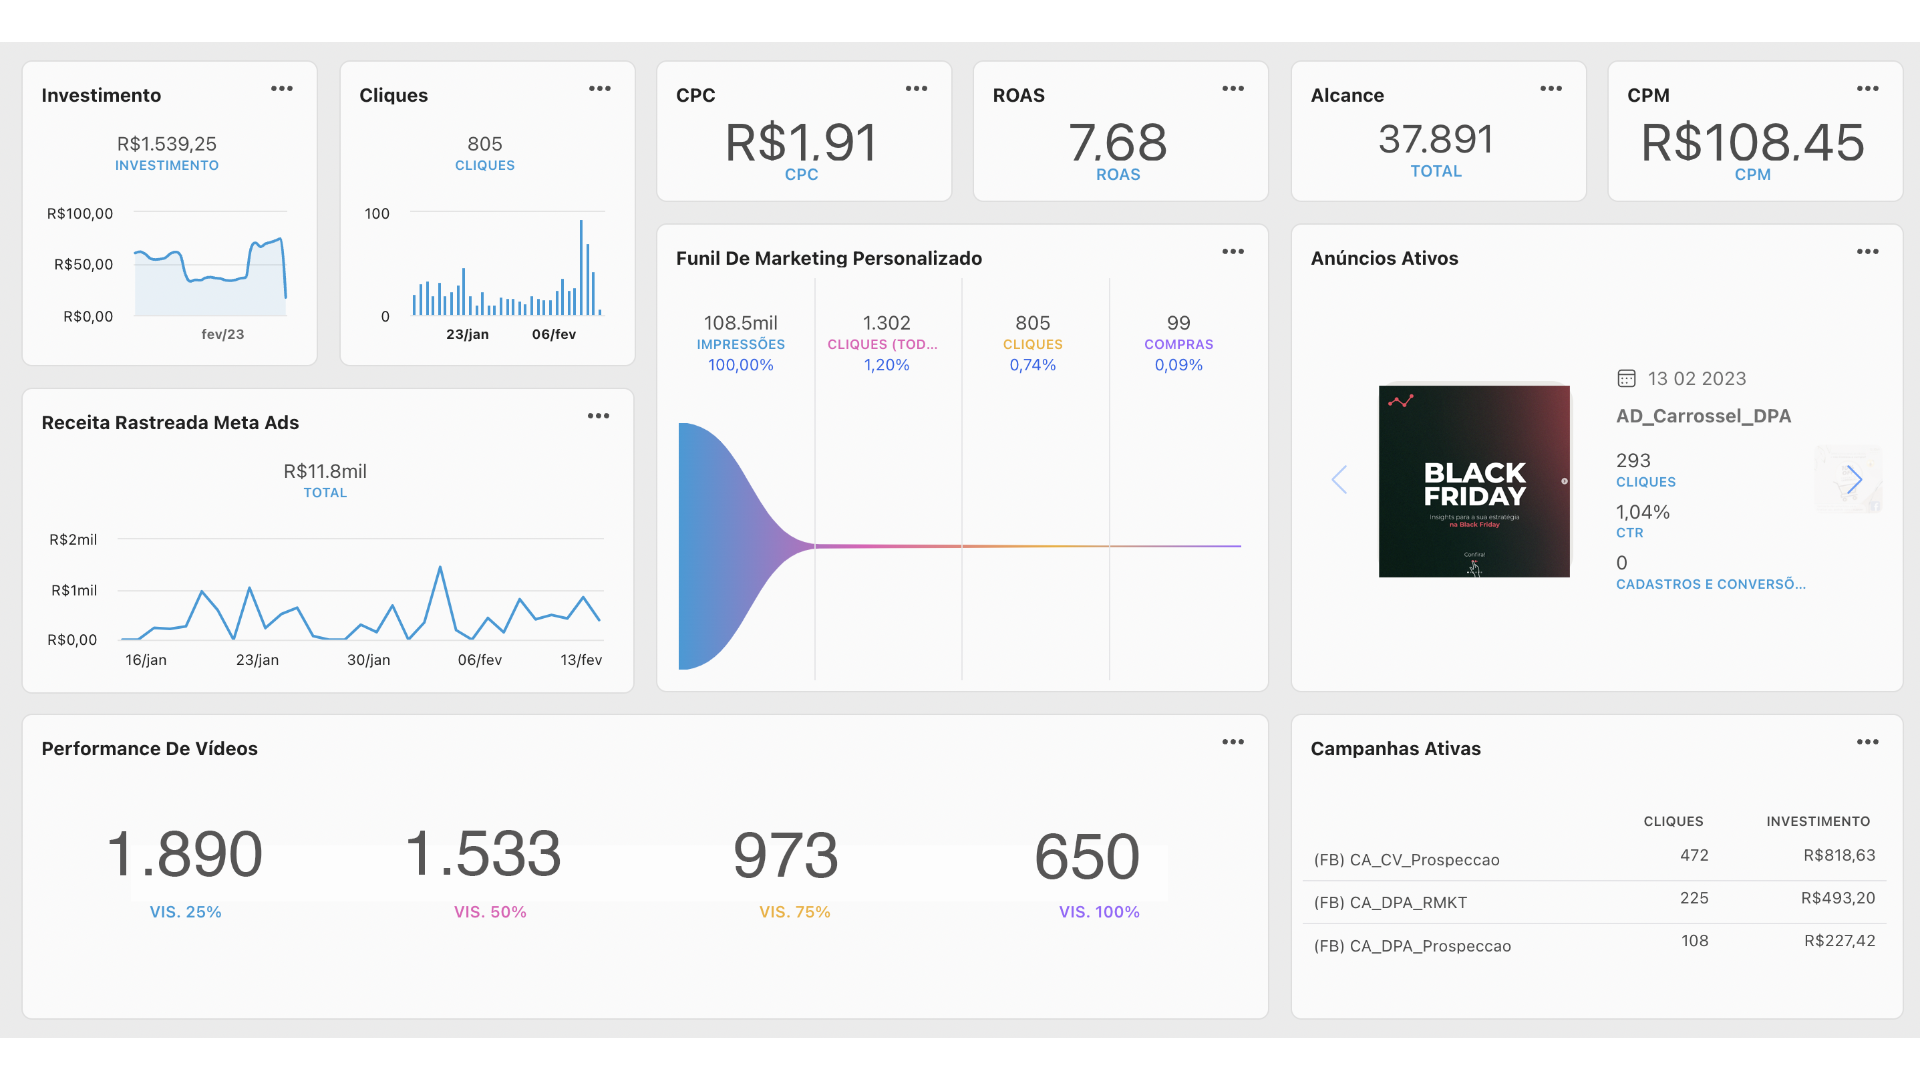Click the Alcance card three-dot icon

[1551, 89]
